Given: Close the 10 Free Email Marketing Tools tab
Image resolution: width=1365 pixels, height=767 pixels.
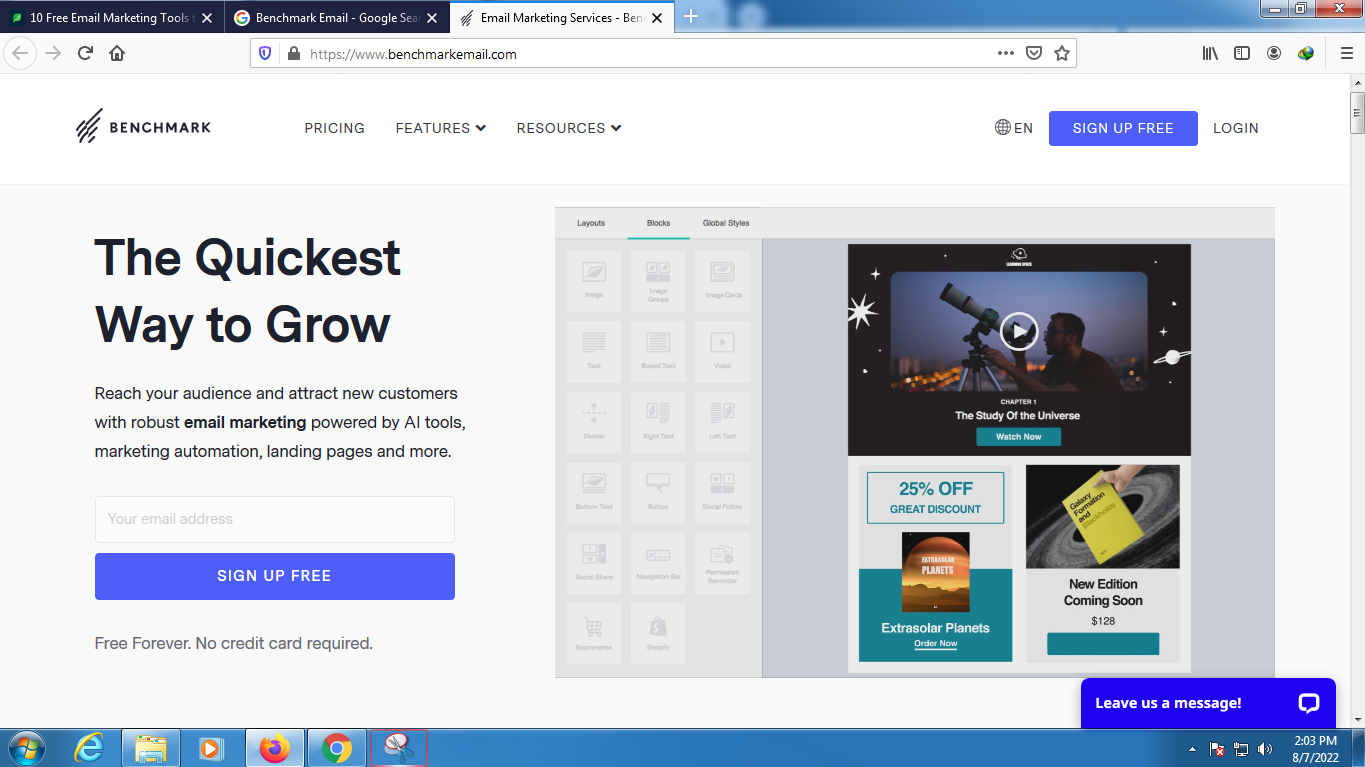Looking at the screenshot, I should 207,18.
